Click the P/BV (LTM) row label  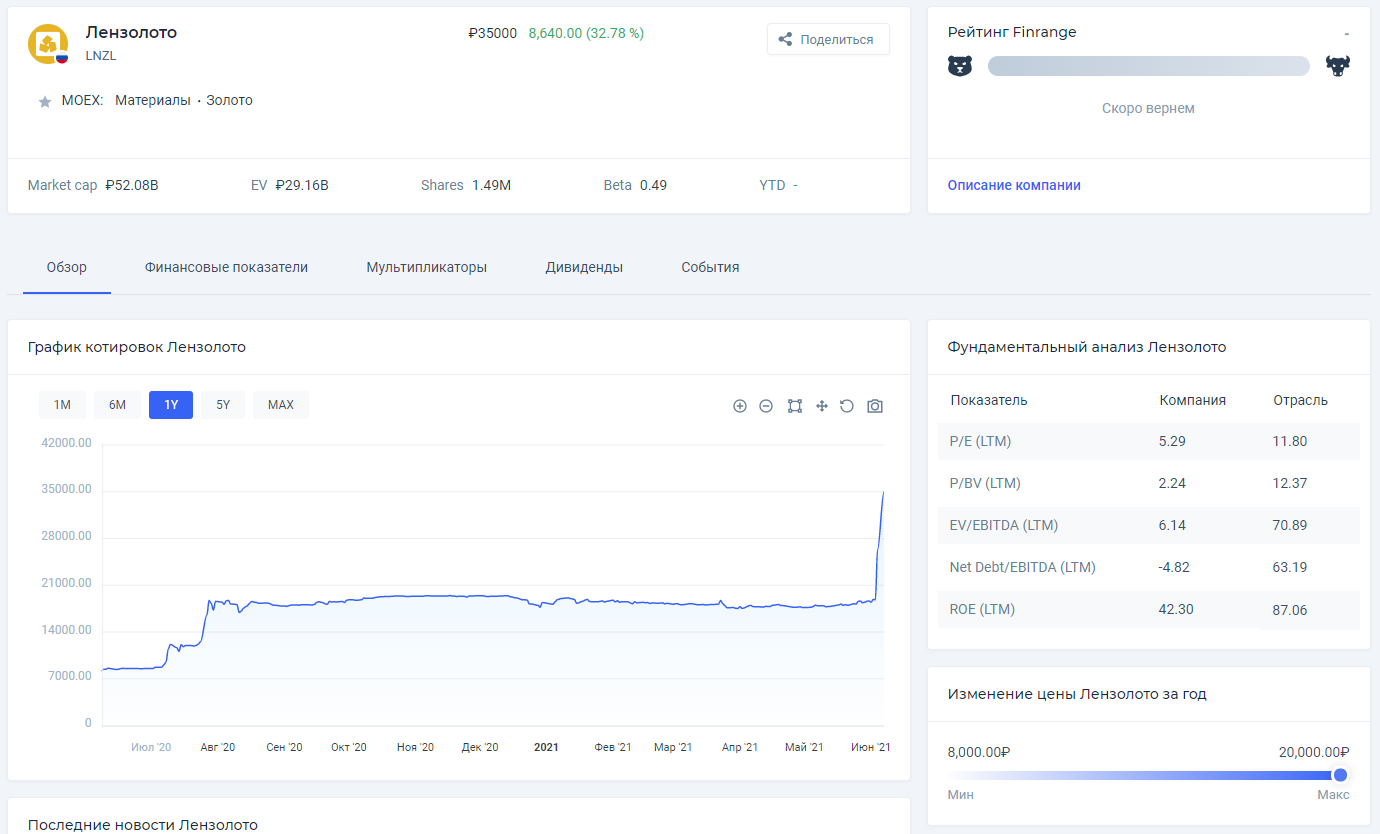(x=985, y=483)
